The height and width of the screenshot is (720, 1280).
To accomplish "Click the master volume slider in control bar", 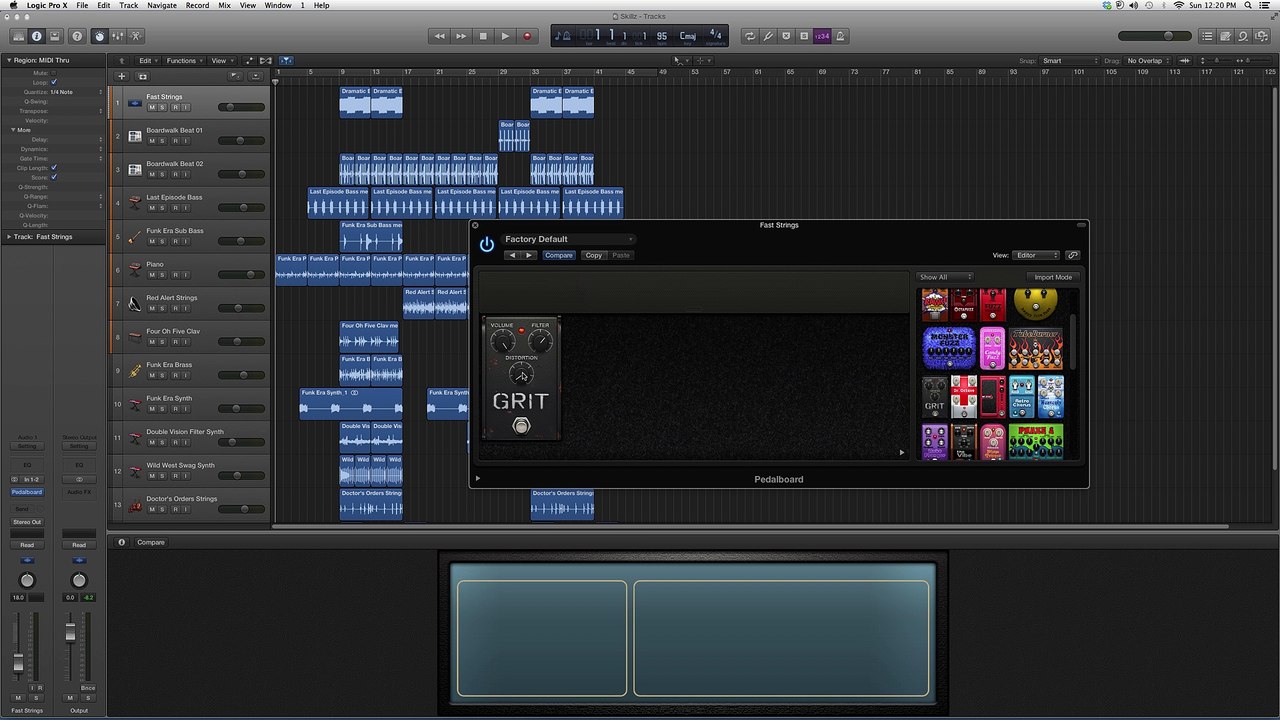I will coord(1153,36).
